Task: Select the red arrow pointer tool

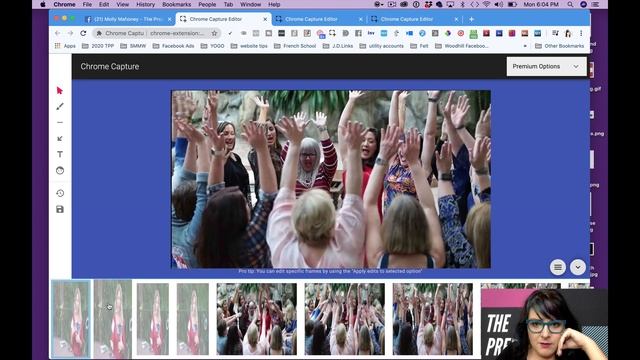Action: coord(60,90)
